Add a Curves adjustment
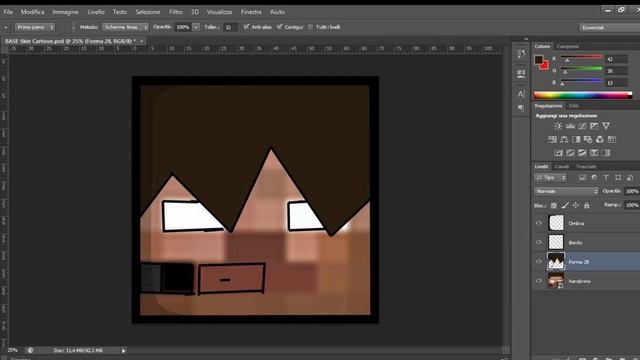The width and height of the screenshot is (640, 360). click(x=582, y=126)
